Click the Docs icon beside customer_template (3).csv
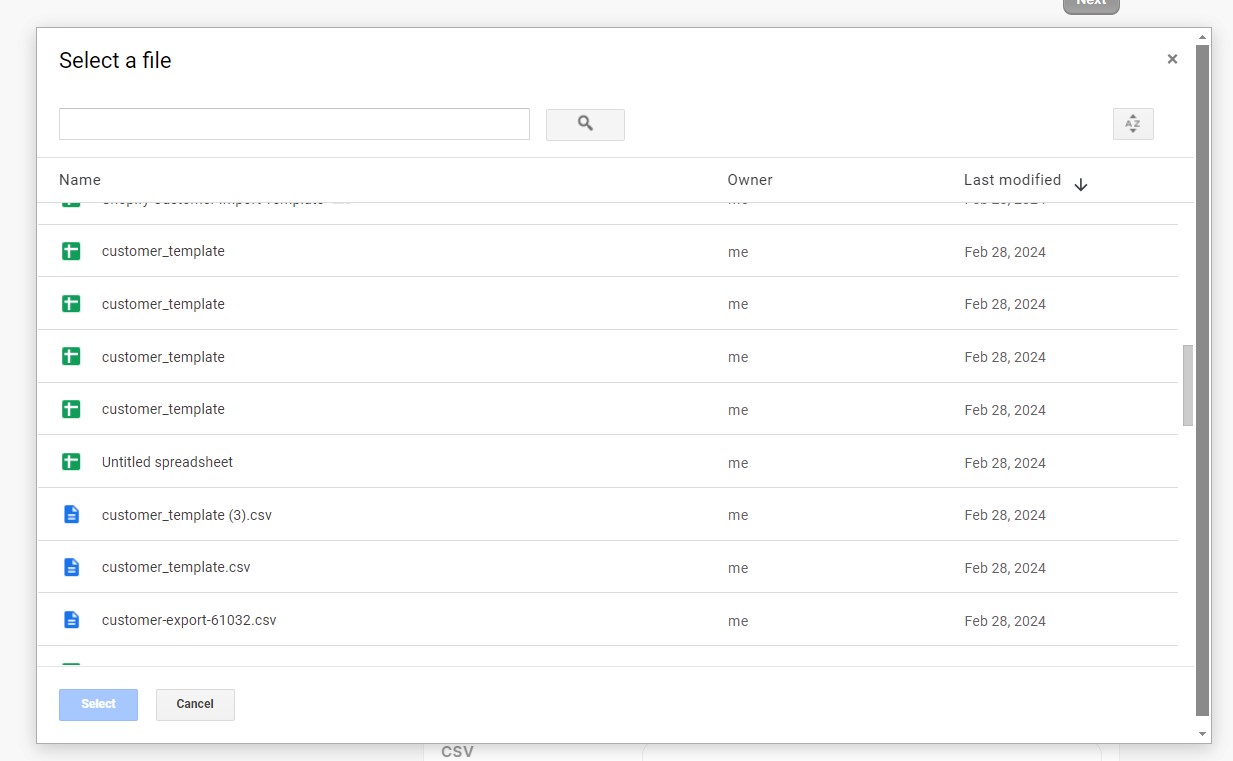 coord(71,515)
